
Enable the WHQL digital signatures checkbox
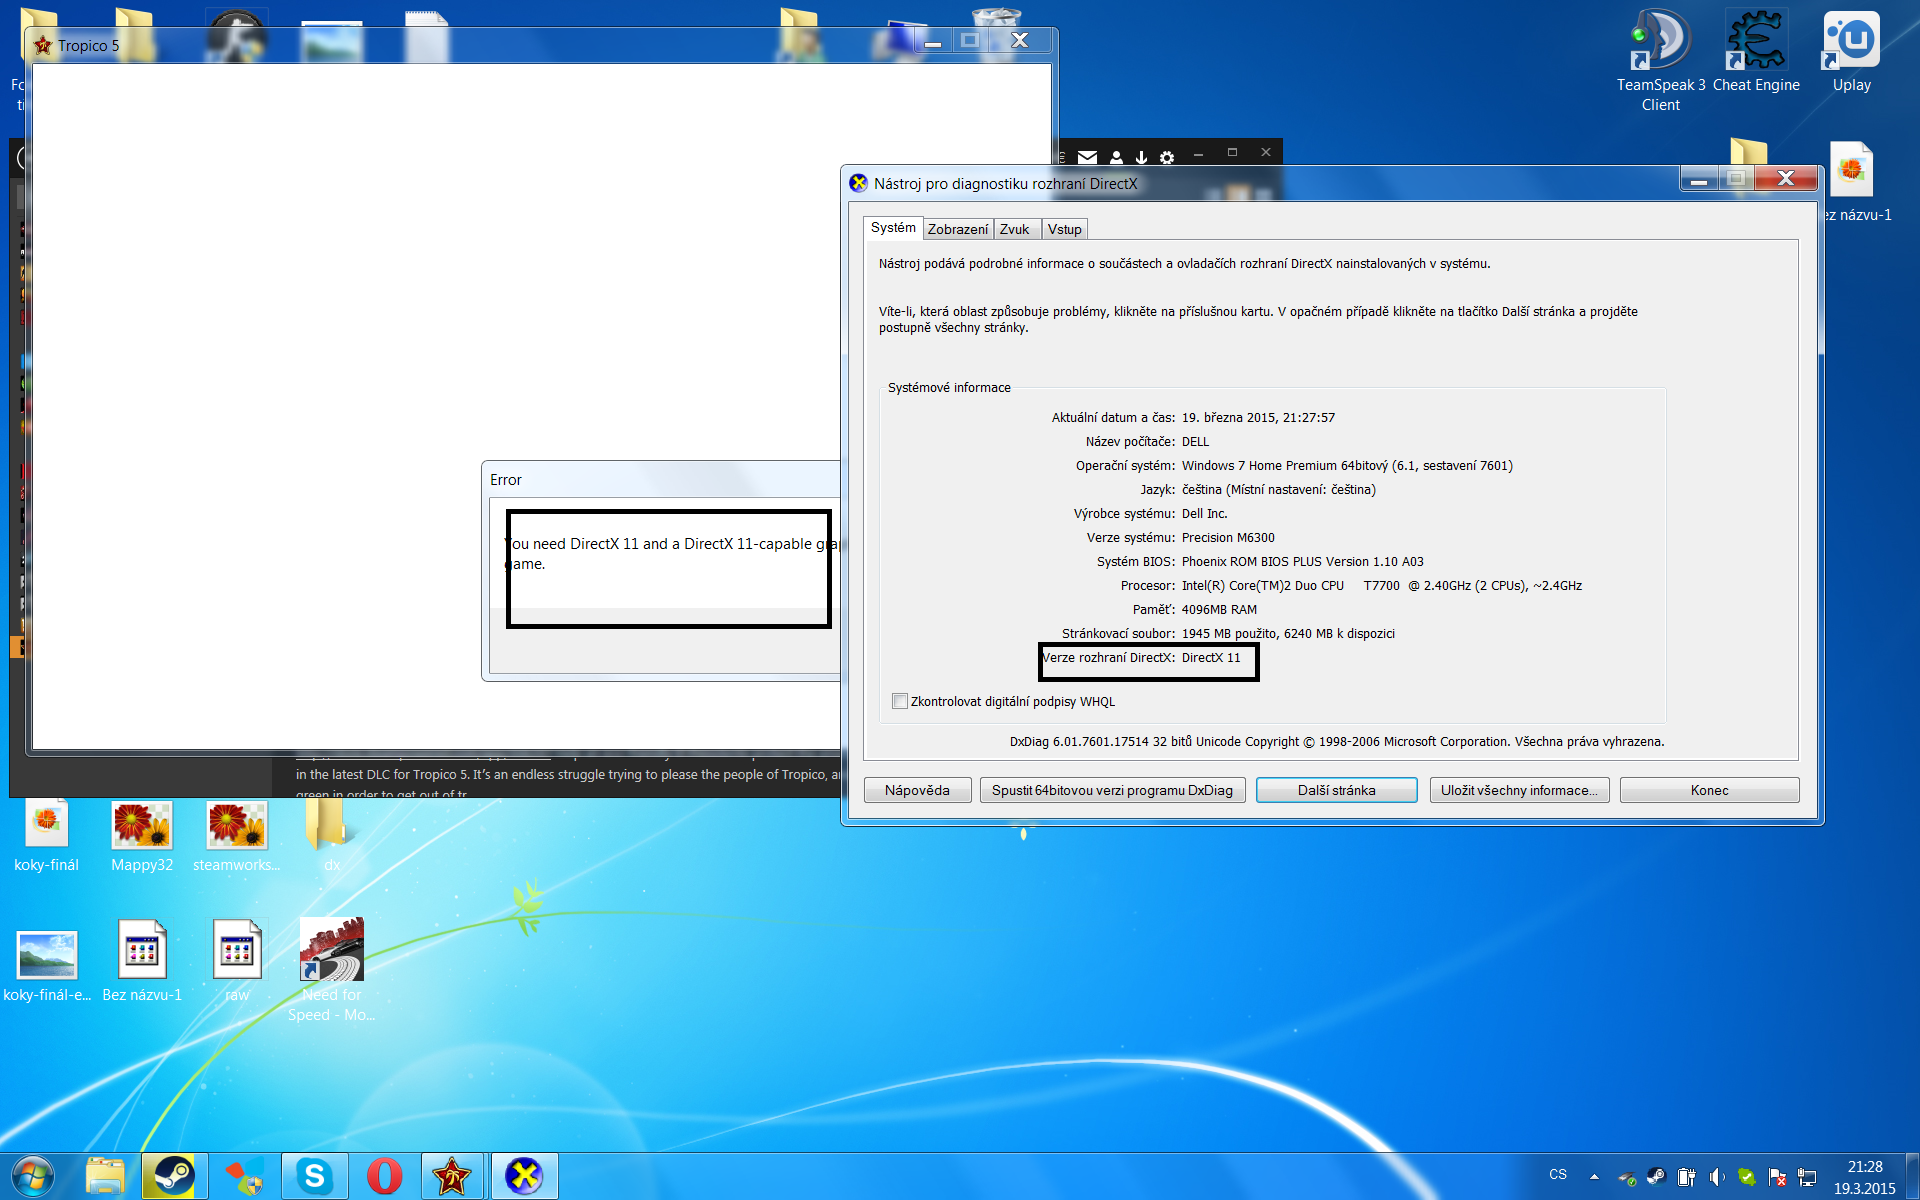pos(900,701)
